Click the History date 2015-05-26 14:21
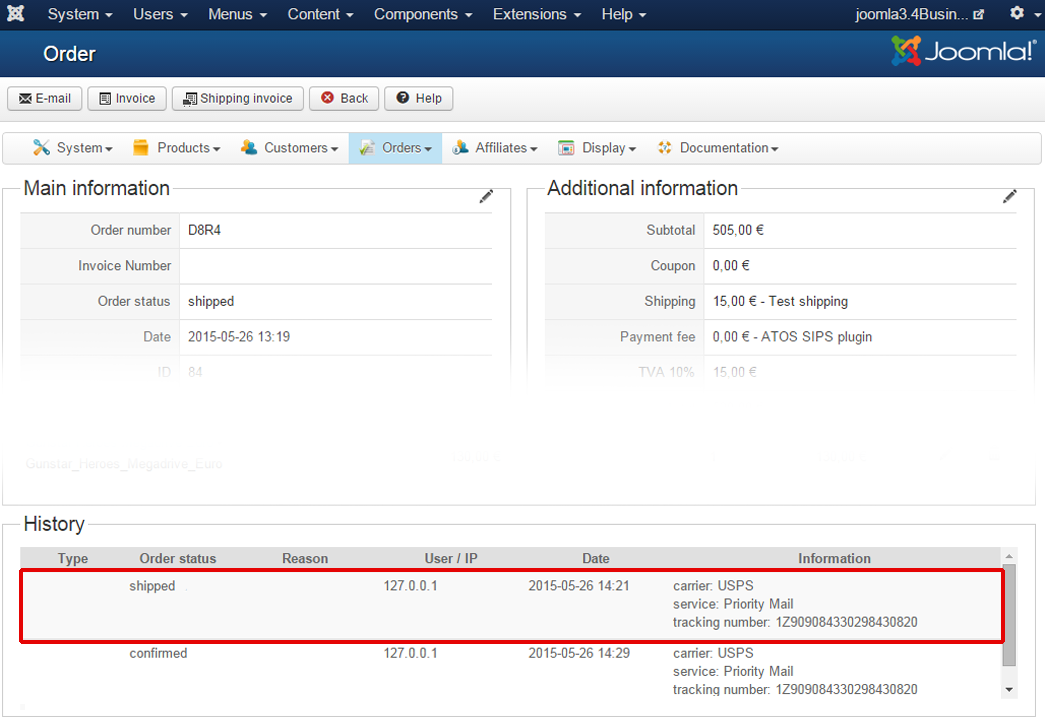Screen dimensions: 1045x724 [578, 586]
